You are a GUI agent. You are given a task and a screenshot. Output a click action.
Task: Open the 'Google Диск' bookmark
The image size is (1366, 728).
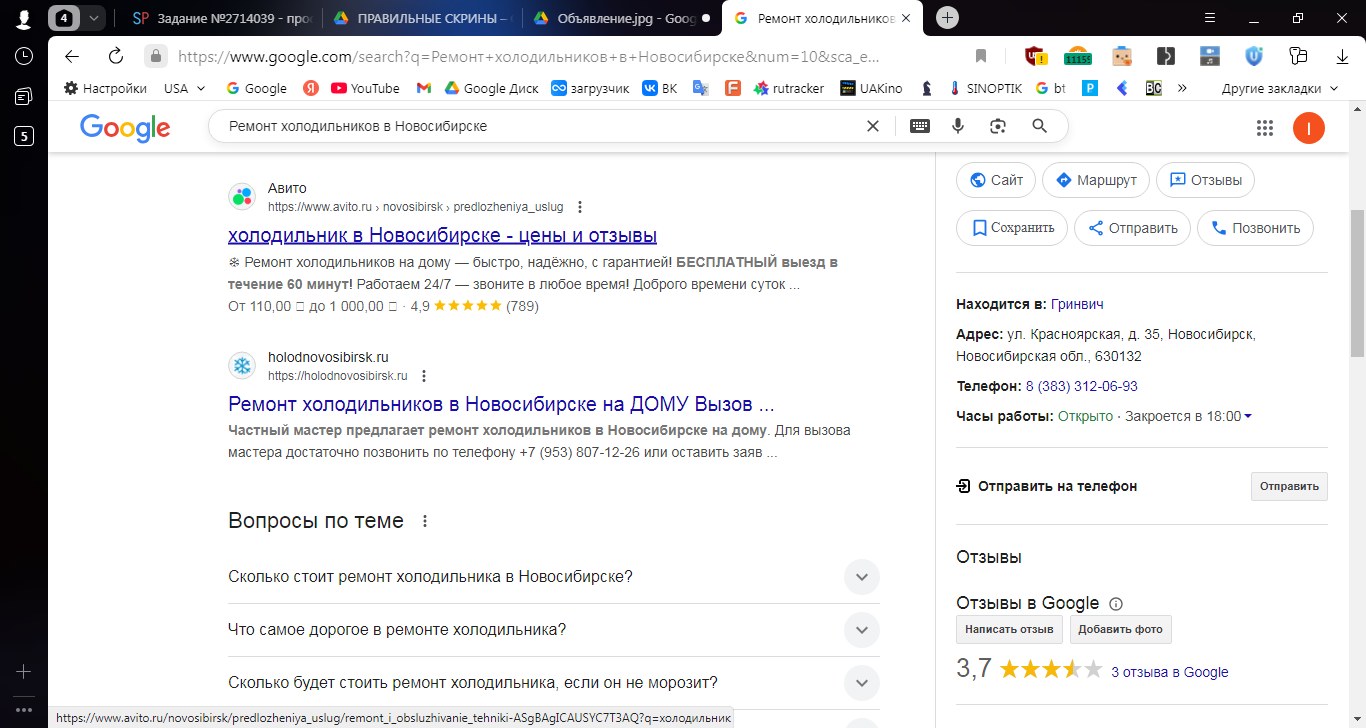click(x=491, y=88)
